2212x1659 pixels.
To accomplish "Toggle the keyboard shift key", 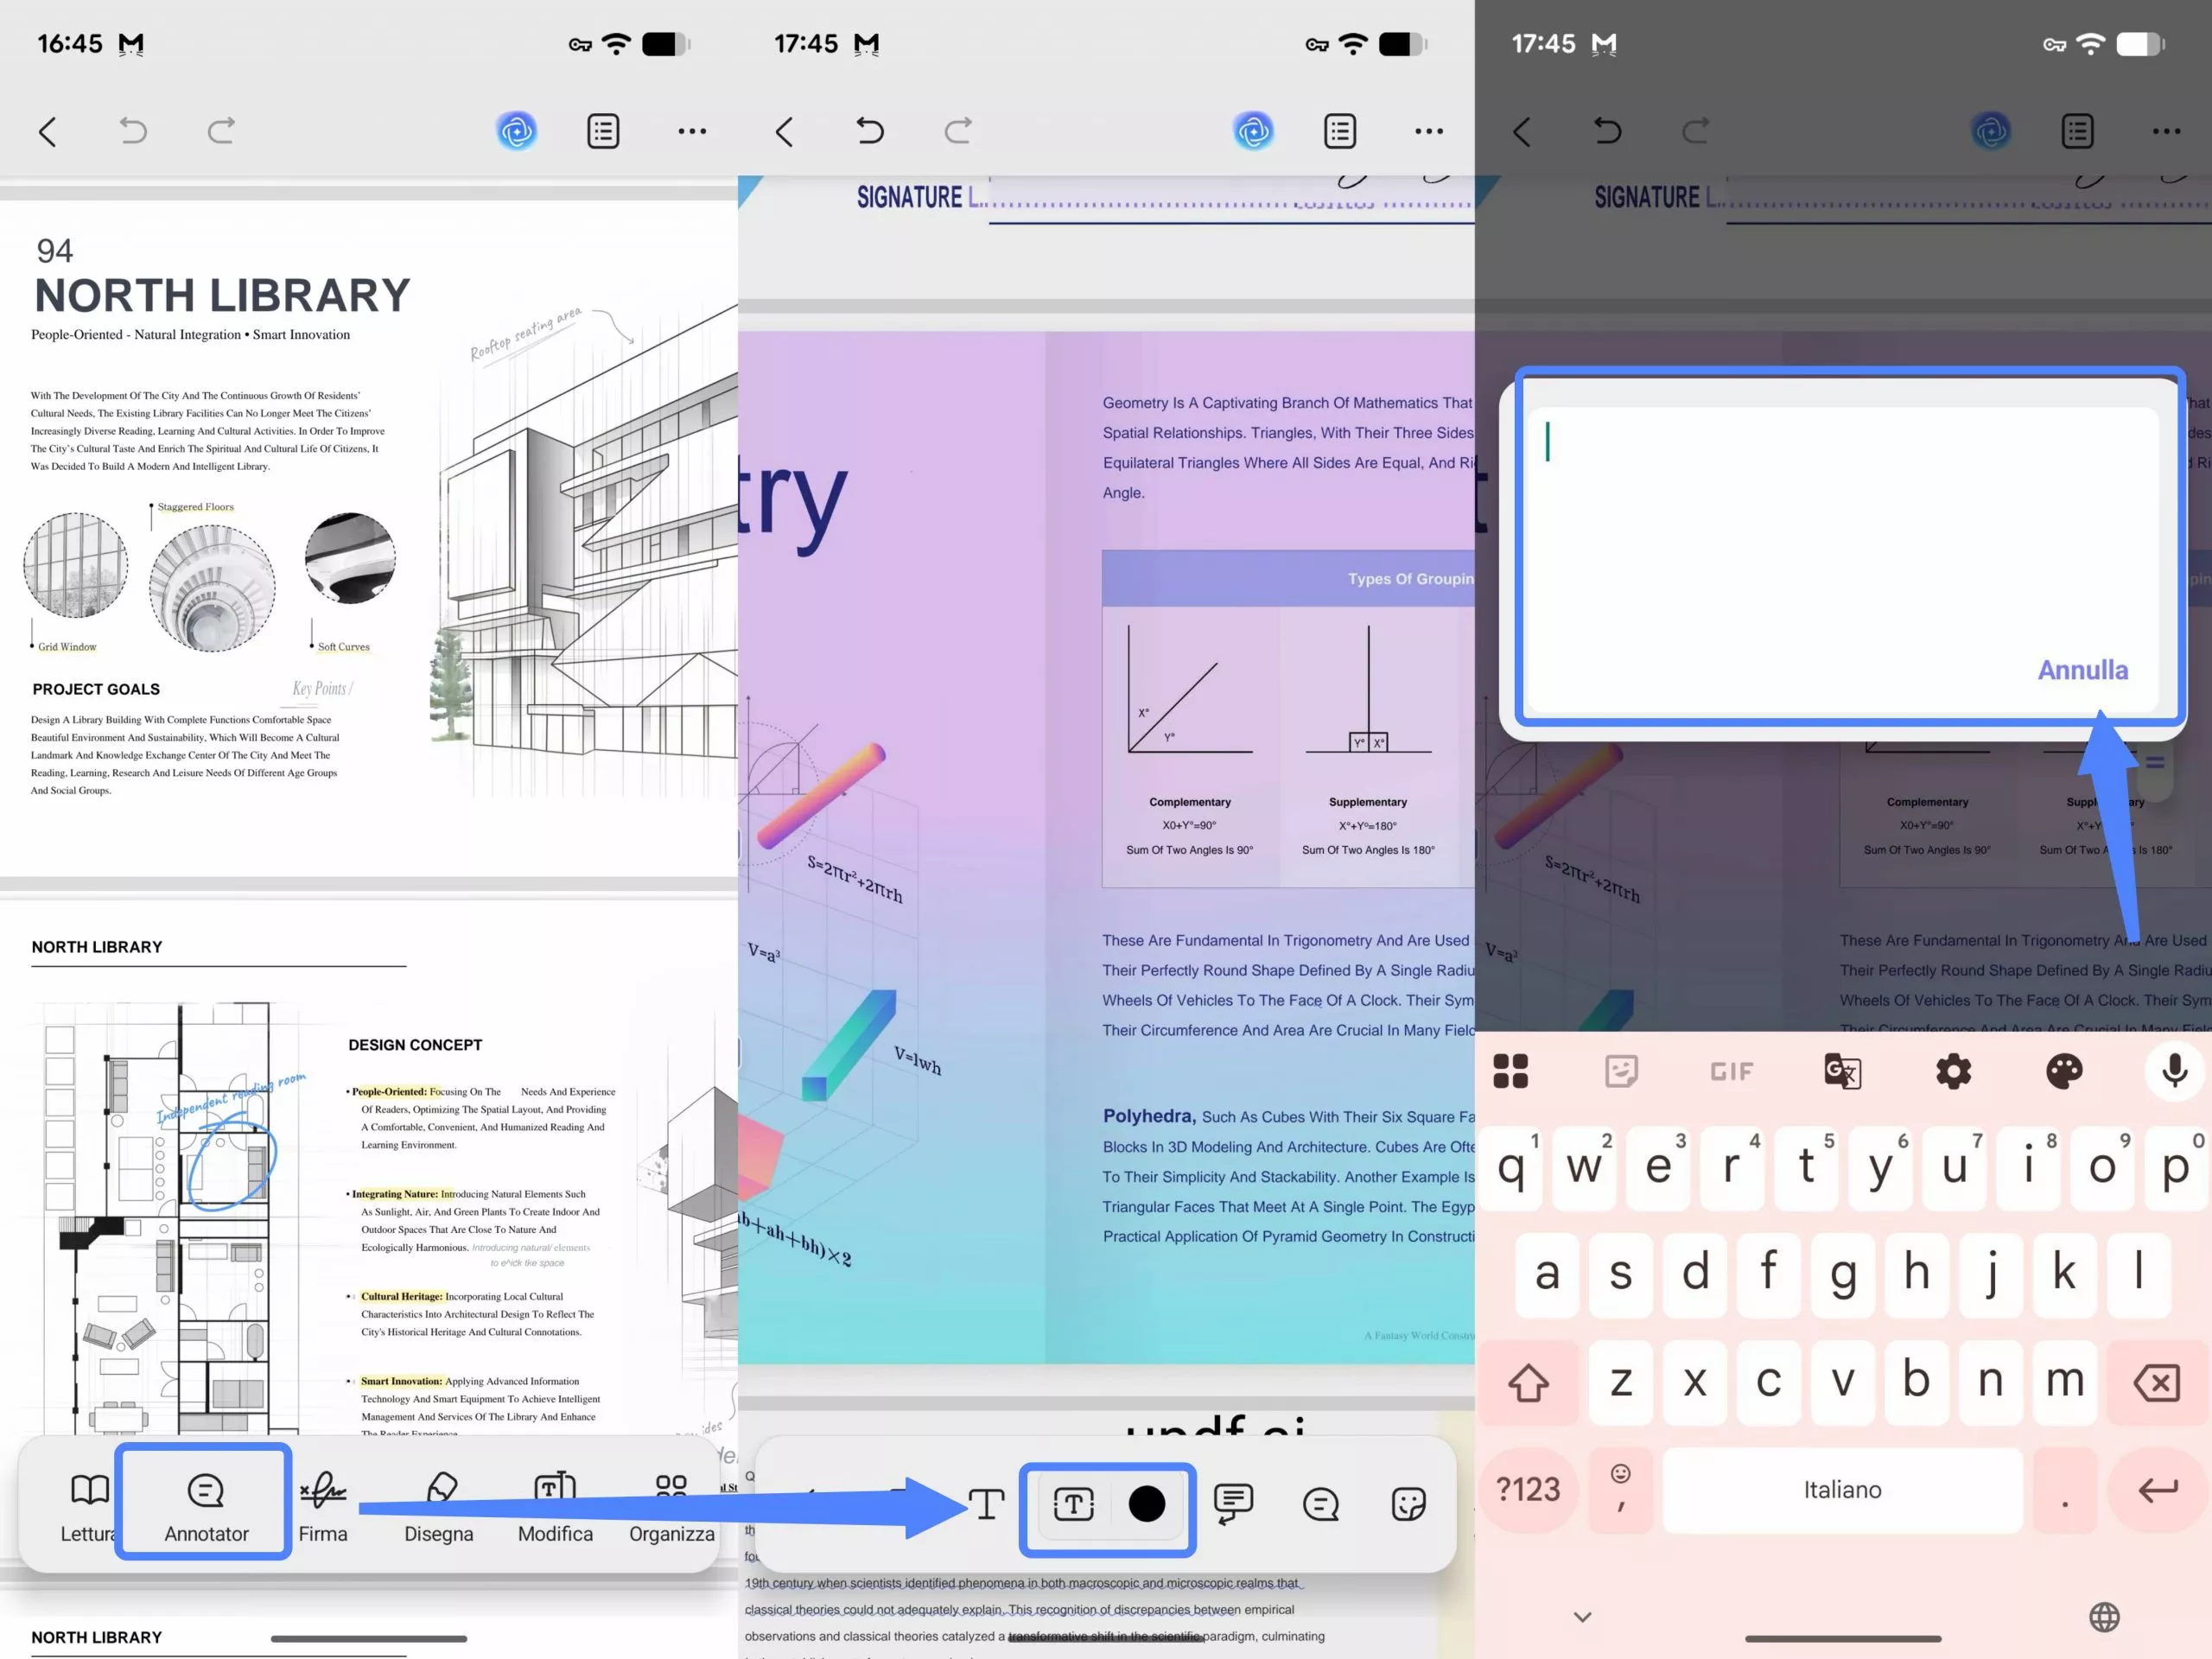I will point(1528,1383).
